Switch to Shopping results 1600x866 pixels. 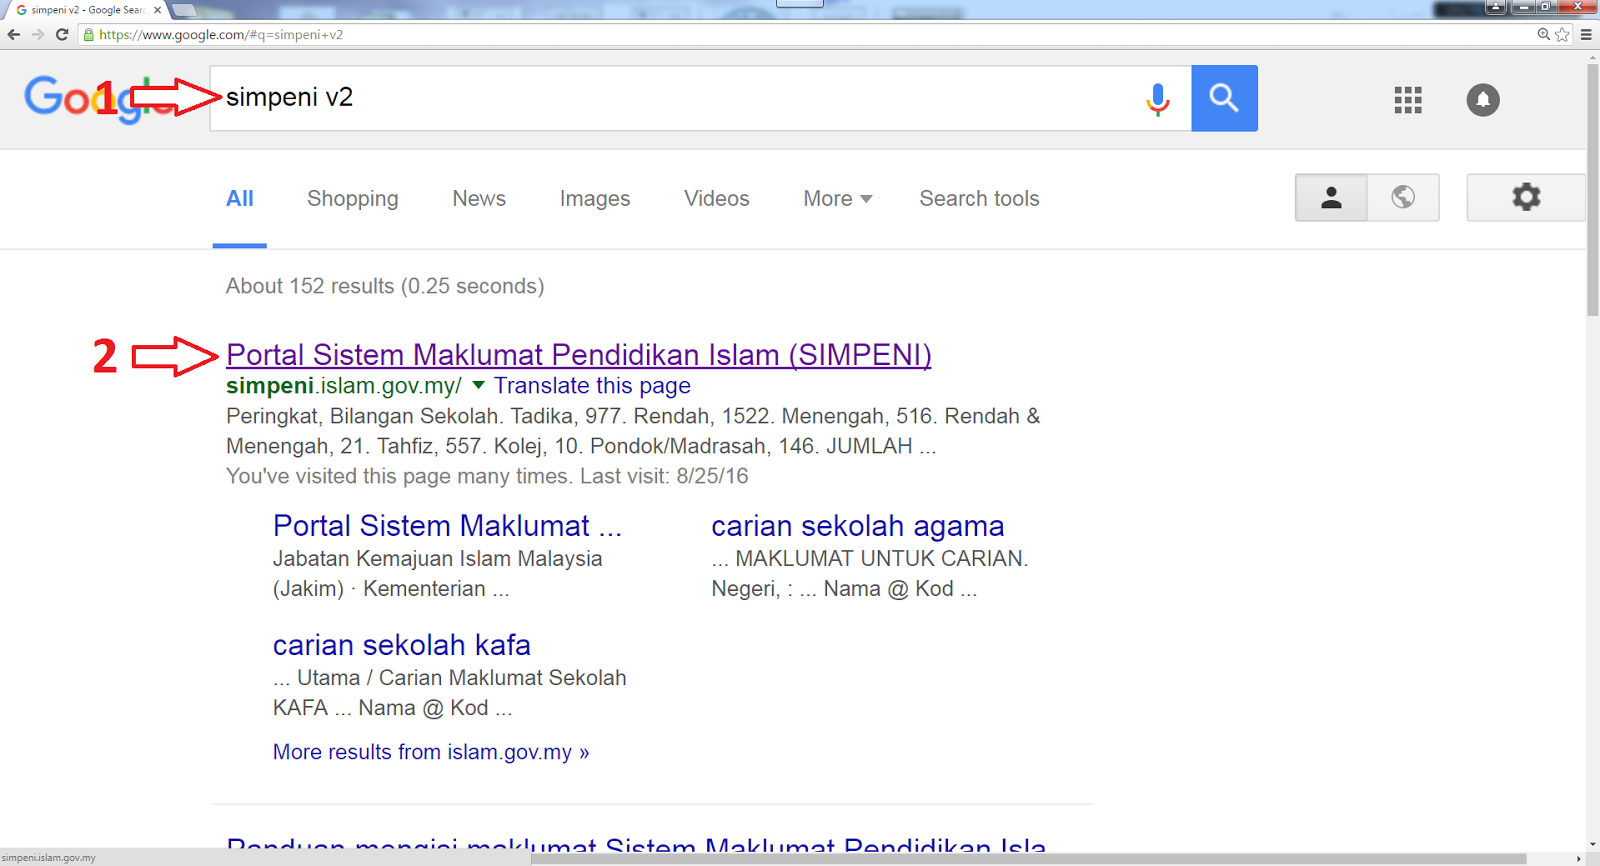tap(353, 198)
